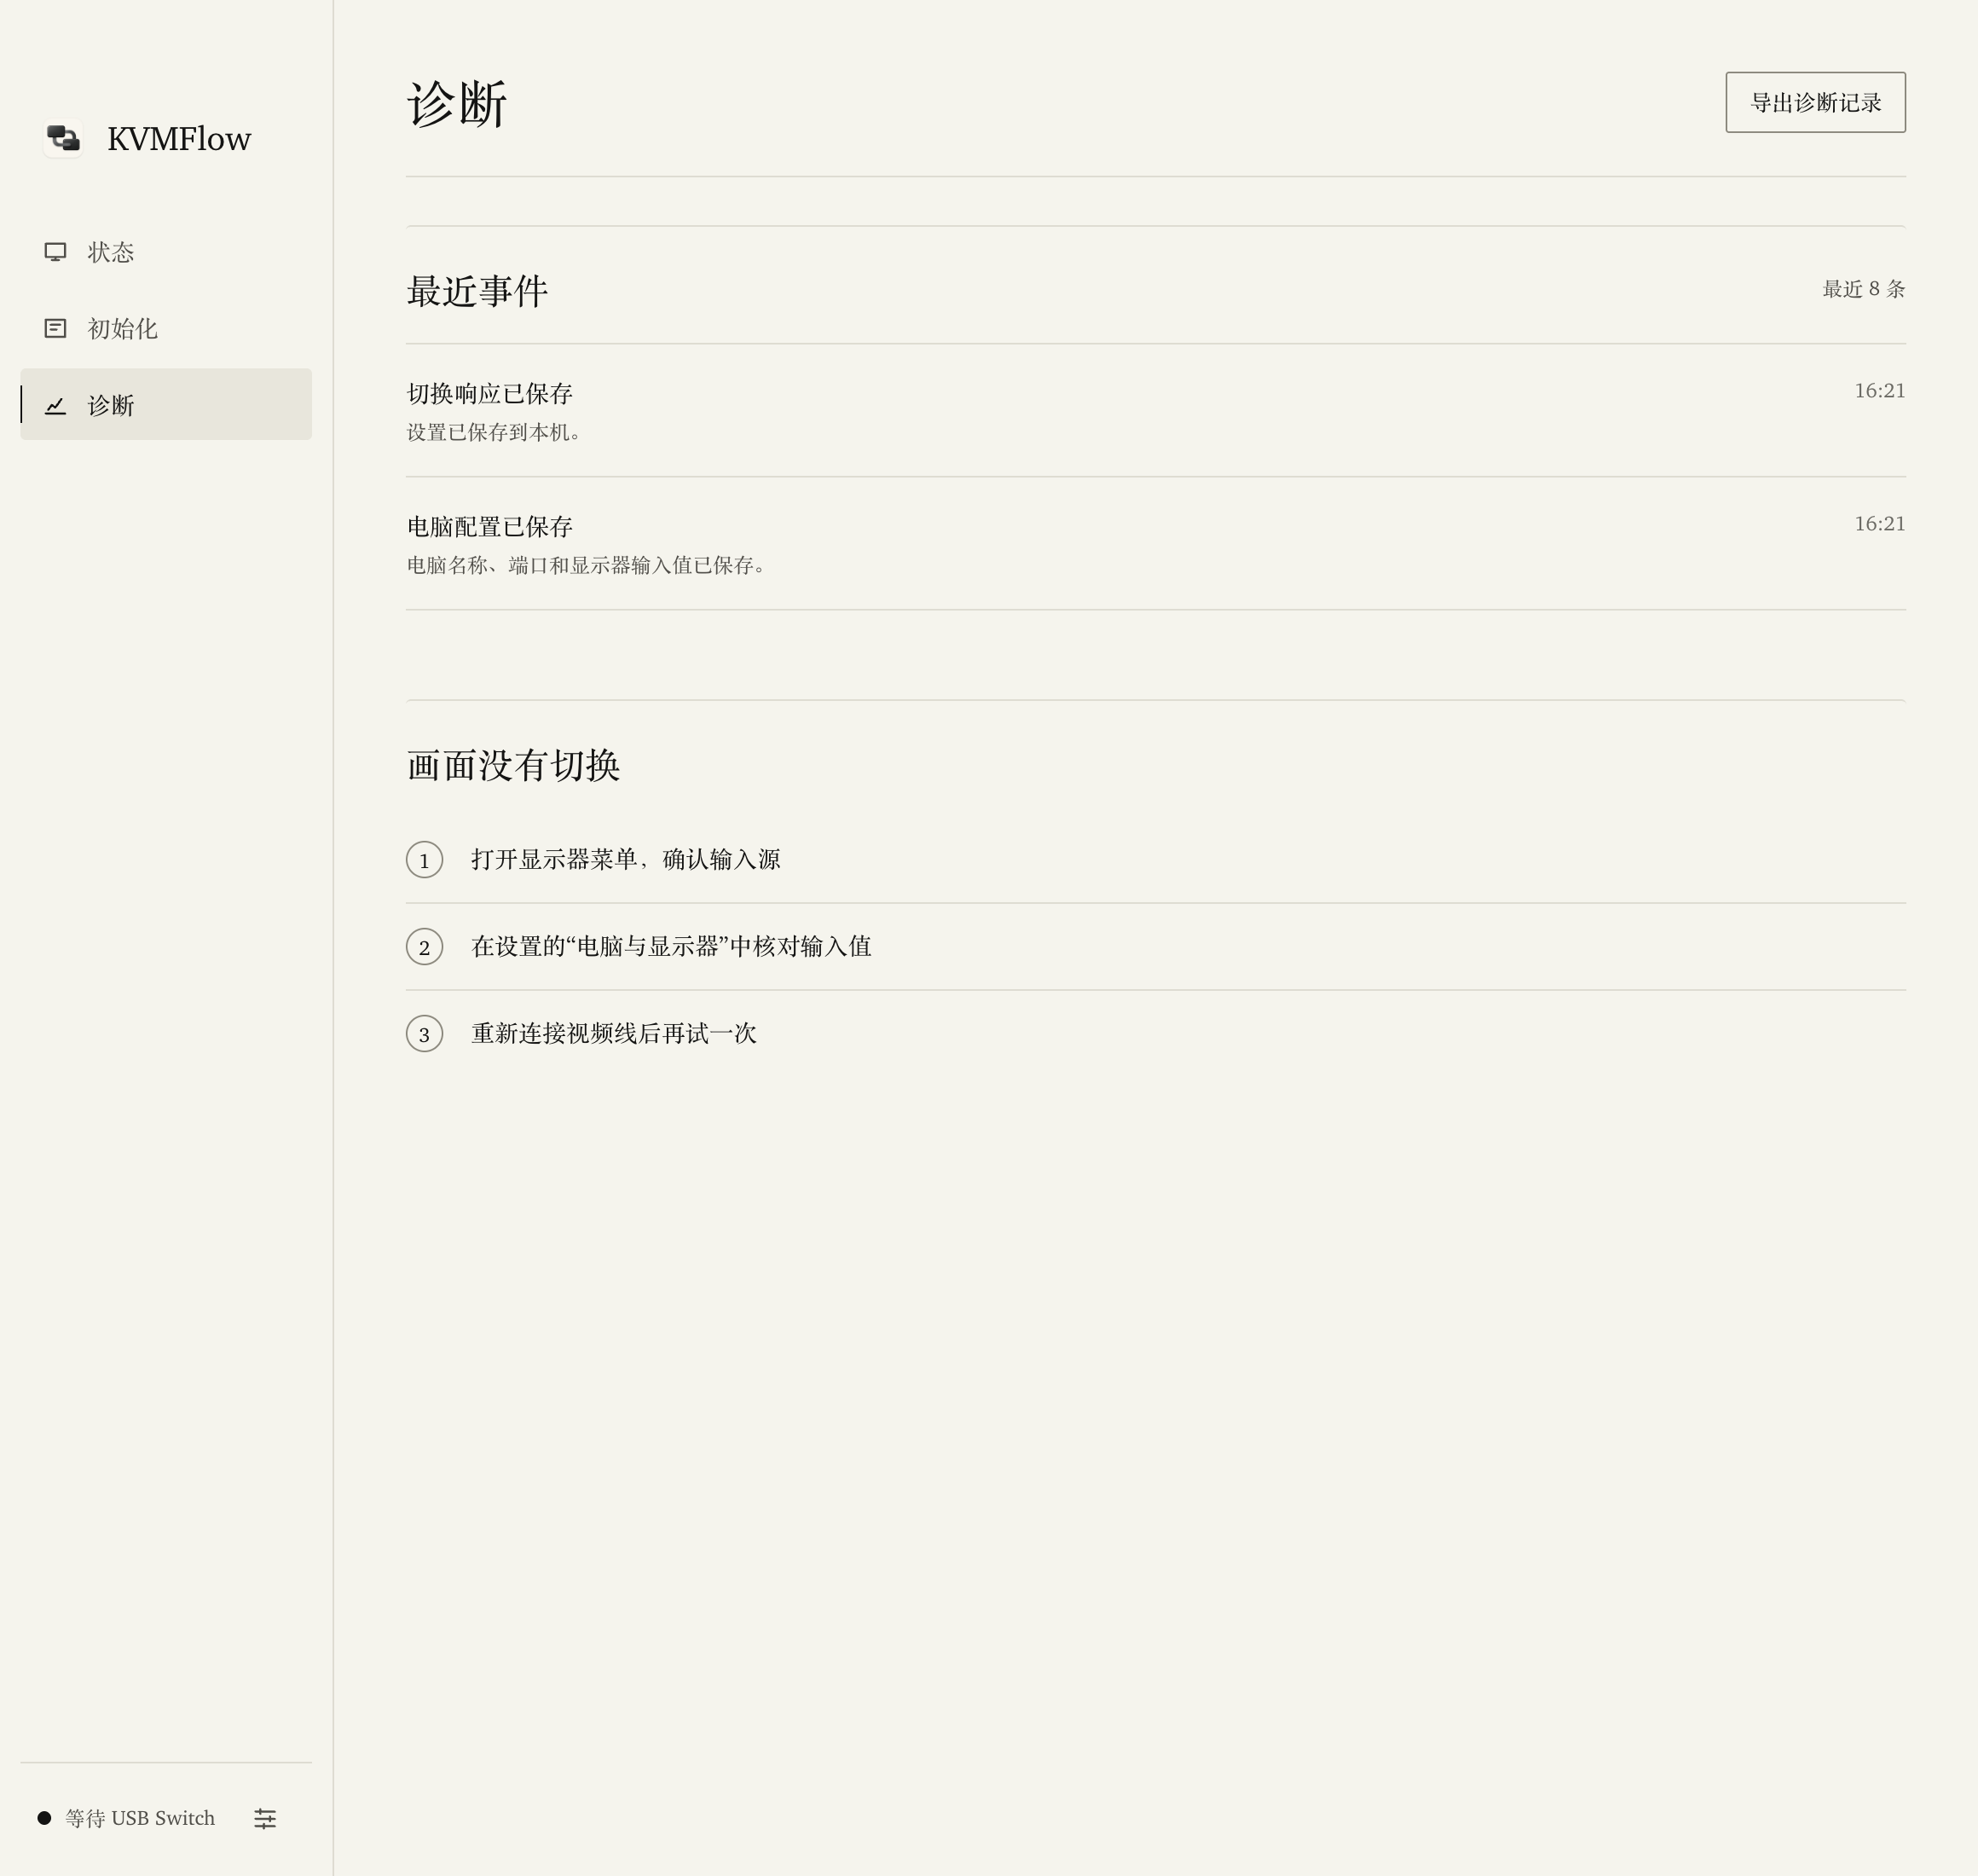Image resolution: width=1978 pixels, height=1876 pixels.
Task: Open settings via the sliders icon
Action: tap(265, 1818)
